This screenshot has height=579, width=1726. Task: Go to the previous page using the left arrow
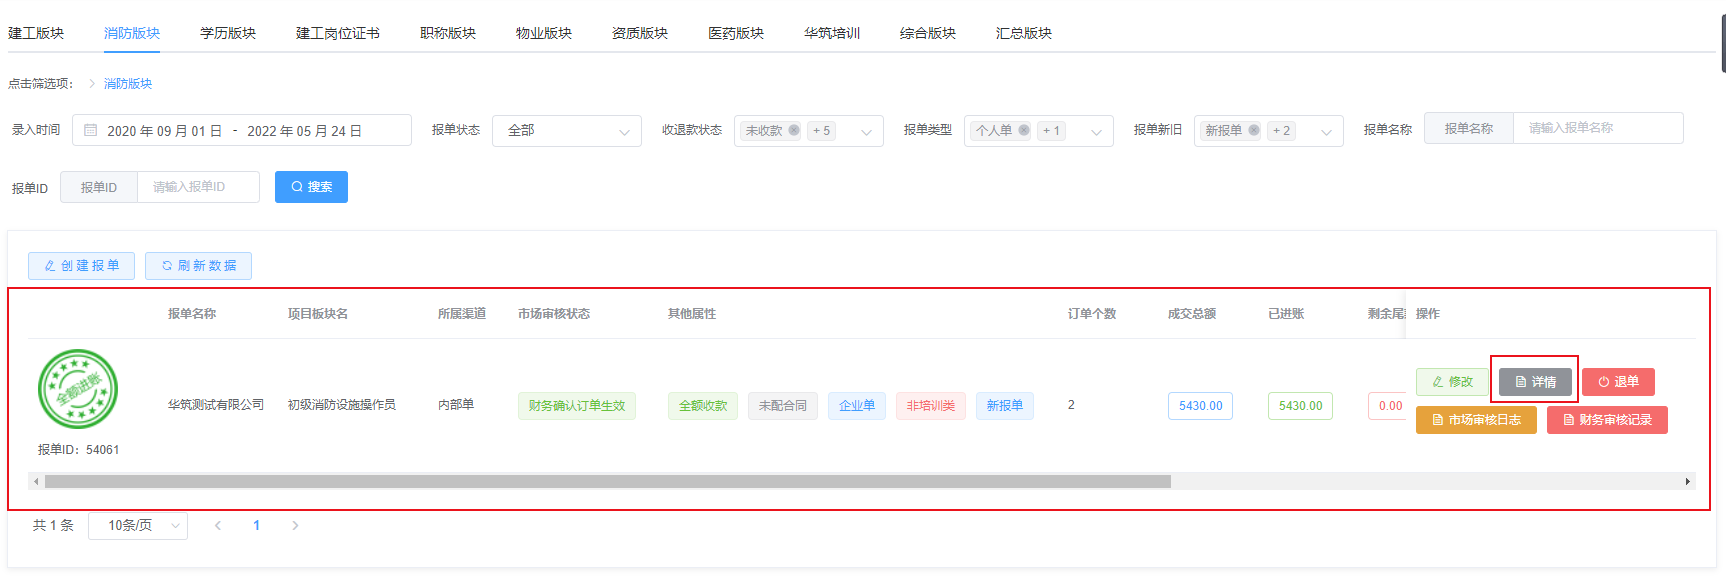pos(218,525)
